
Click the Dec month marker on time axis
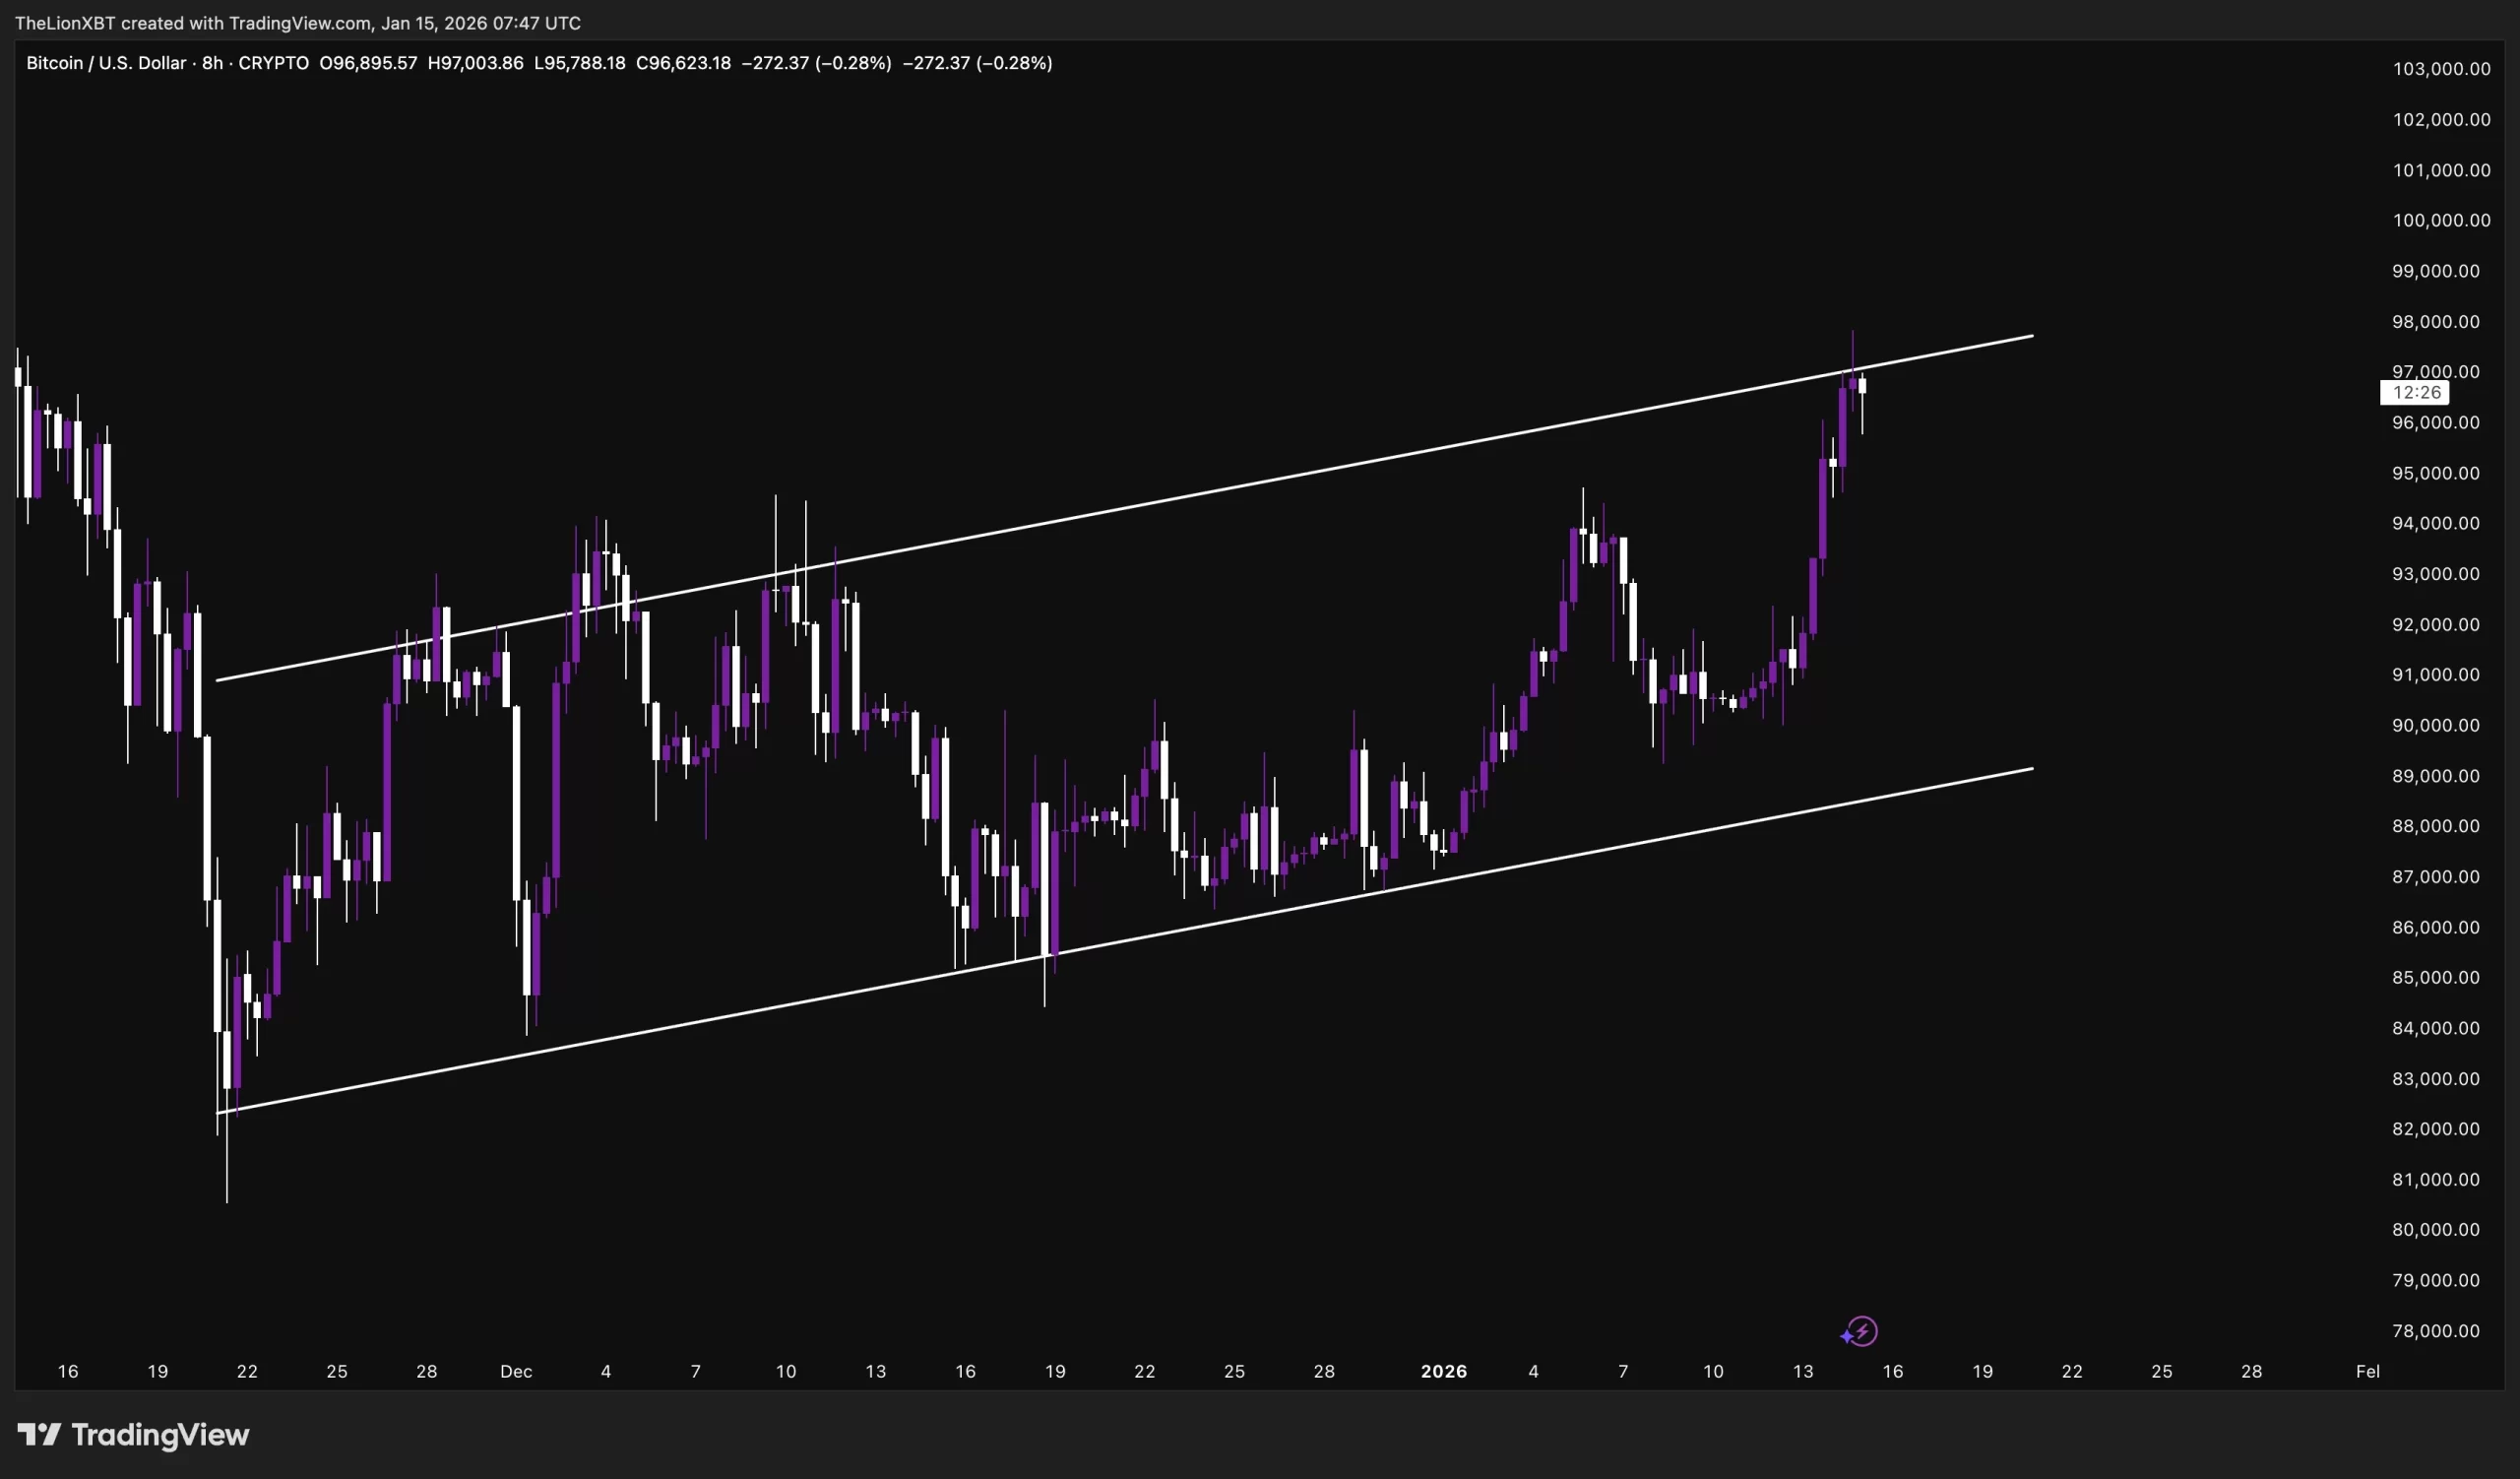[x=516, y=1371]
